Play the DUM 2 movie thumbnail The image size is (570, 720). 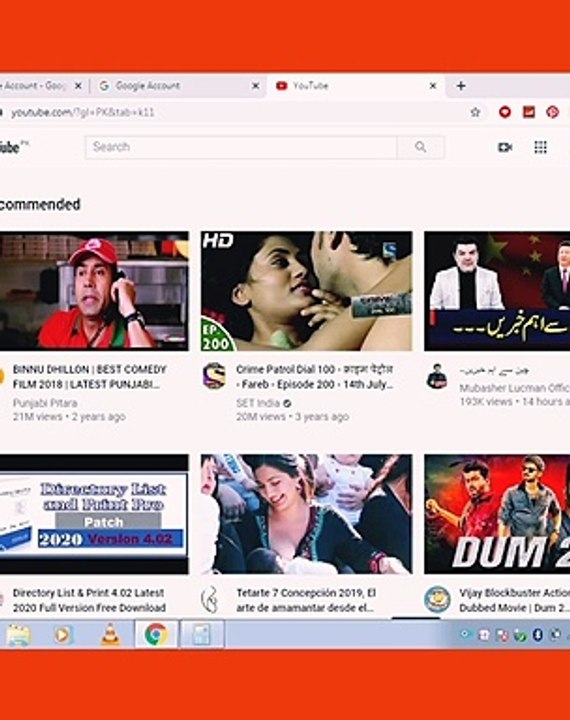[497, 514]
